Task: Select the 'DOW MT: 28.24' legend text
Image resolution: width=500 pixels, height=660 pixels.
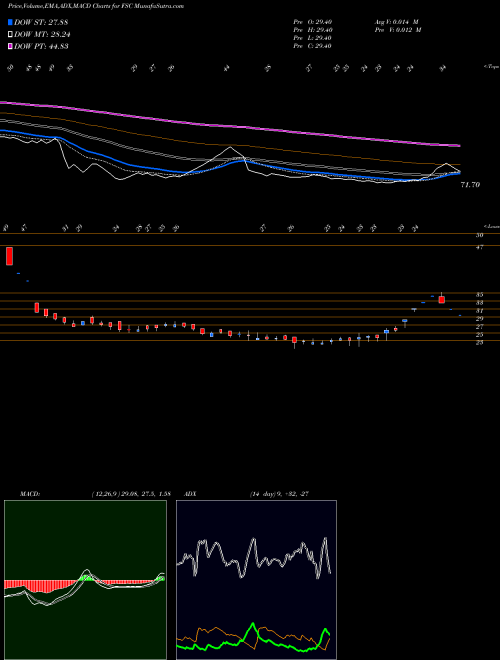Action: 42,35
